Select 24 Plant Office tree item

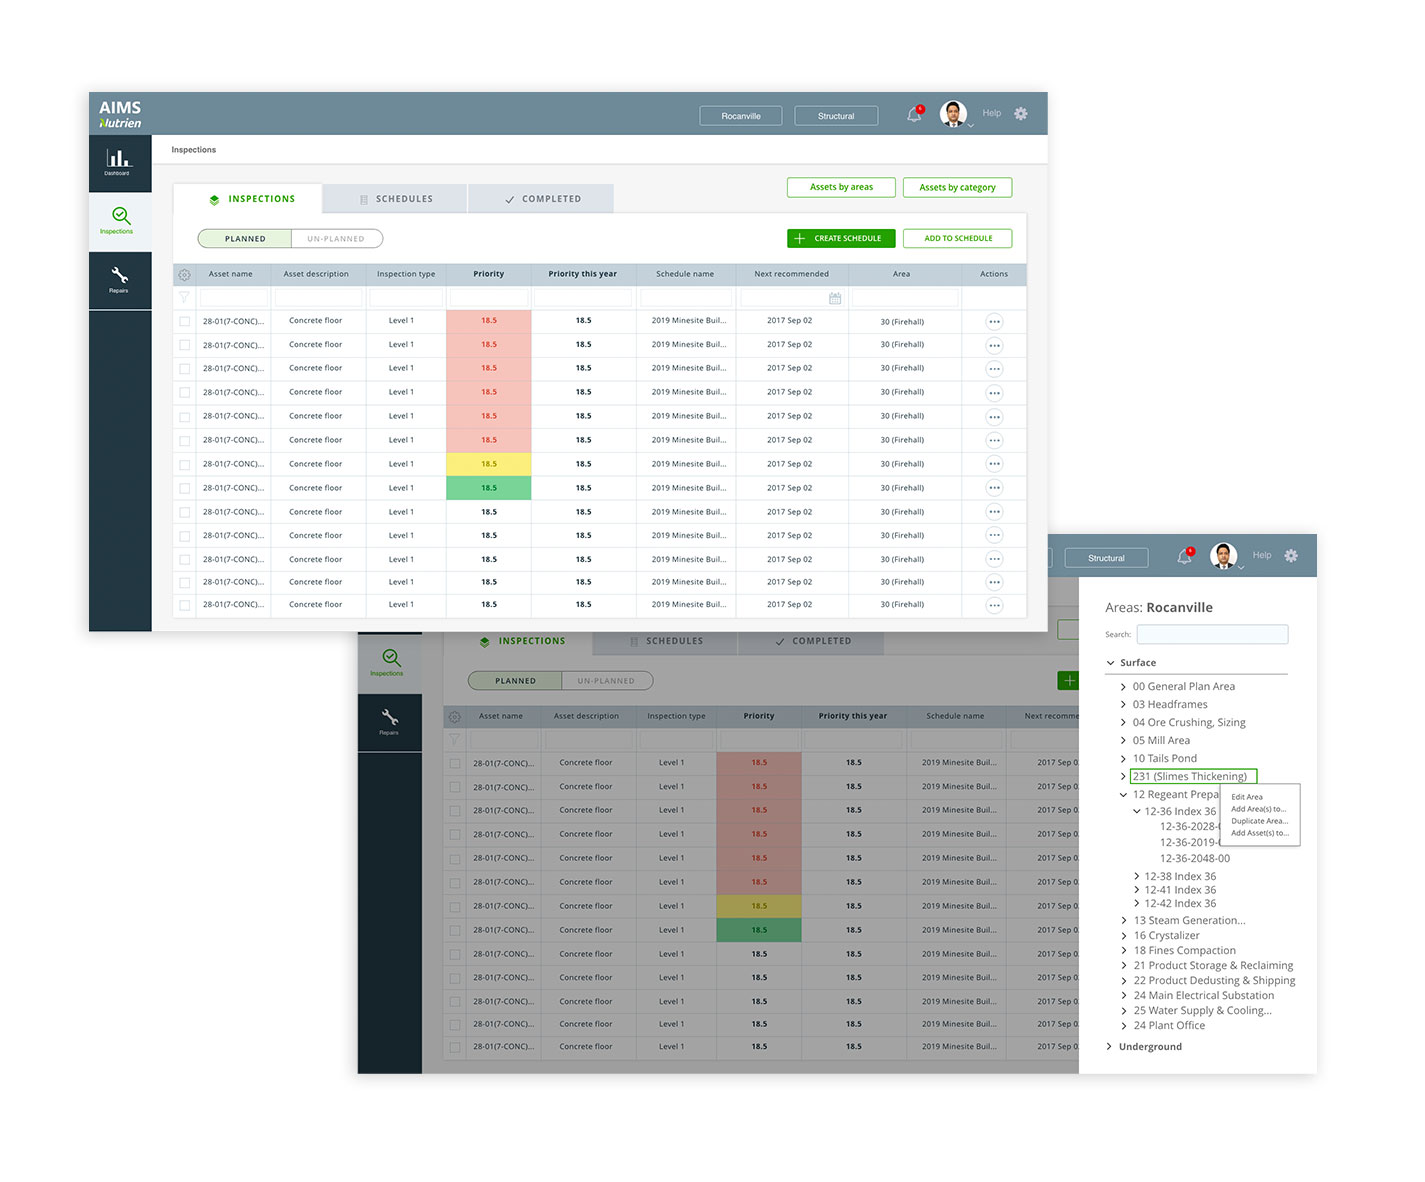click(1169, 1026)
